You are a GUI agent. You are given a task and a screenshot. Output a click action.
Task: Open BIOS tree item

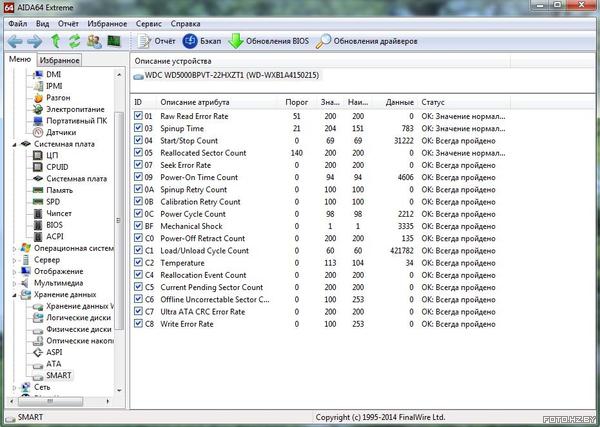pos(54,225)
